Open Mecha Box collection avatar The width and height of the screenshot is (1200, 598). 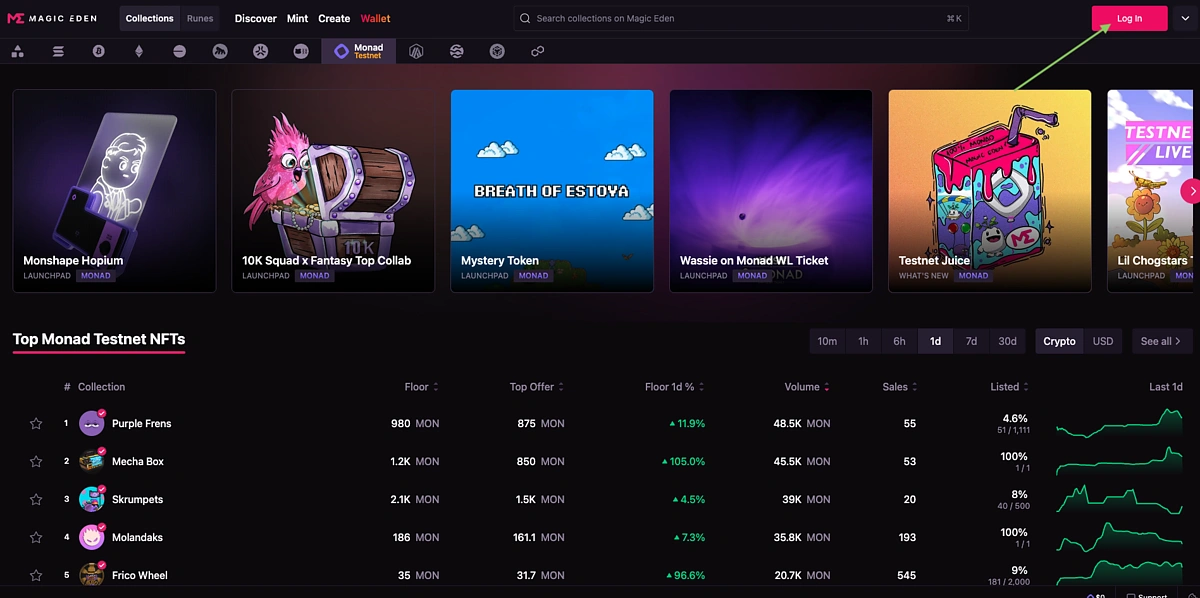92,461
